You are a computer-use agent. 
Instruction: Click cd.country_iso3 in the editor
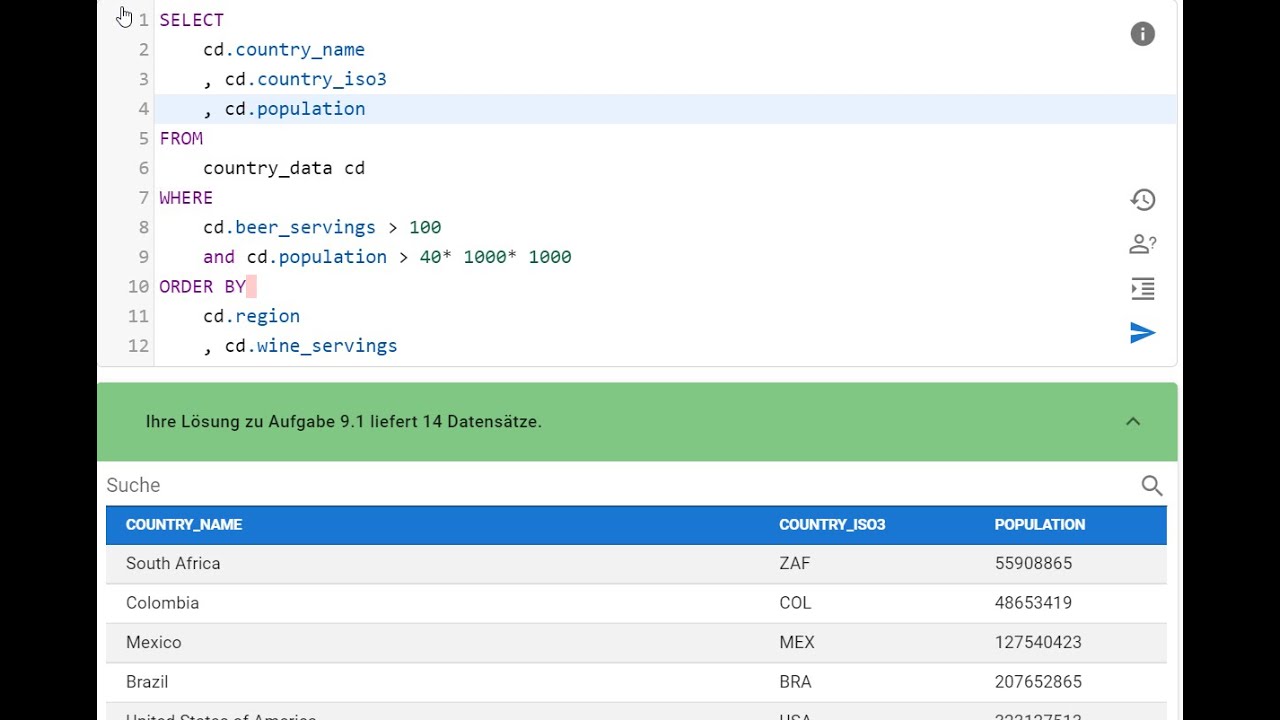point(305,79)
